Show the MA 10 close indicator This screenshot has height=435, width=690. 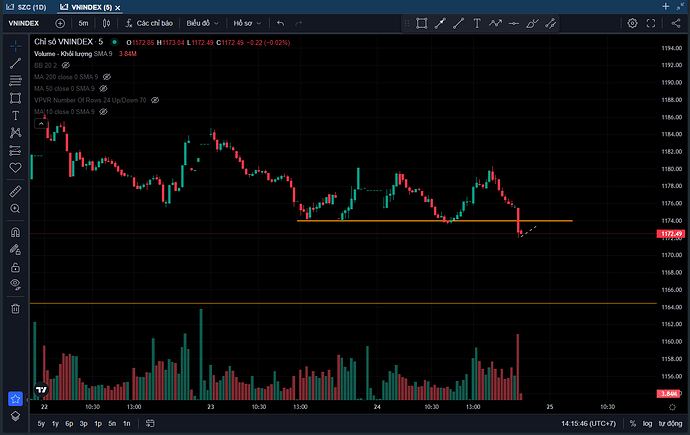[103, 112]
